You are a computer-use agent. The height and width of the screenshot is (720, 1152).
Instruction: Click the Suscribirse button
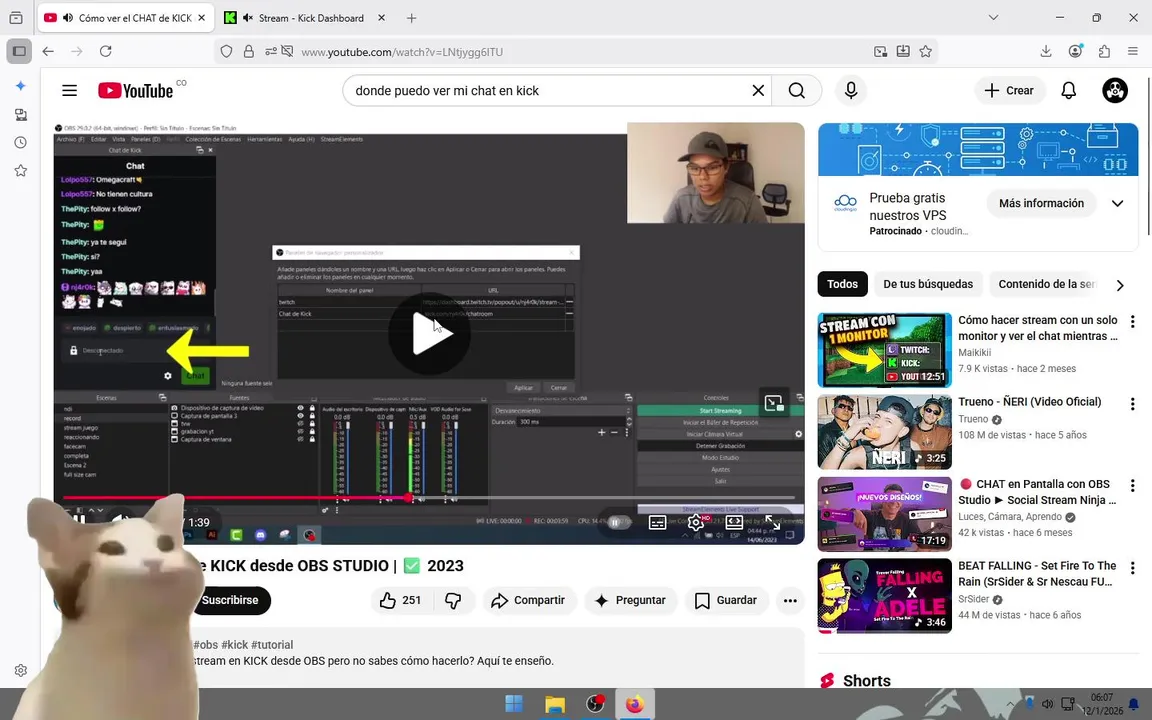tap(230, 600)
